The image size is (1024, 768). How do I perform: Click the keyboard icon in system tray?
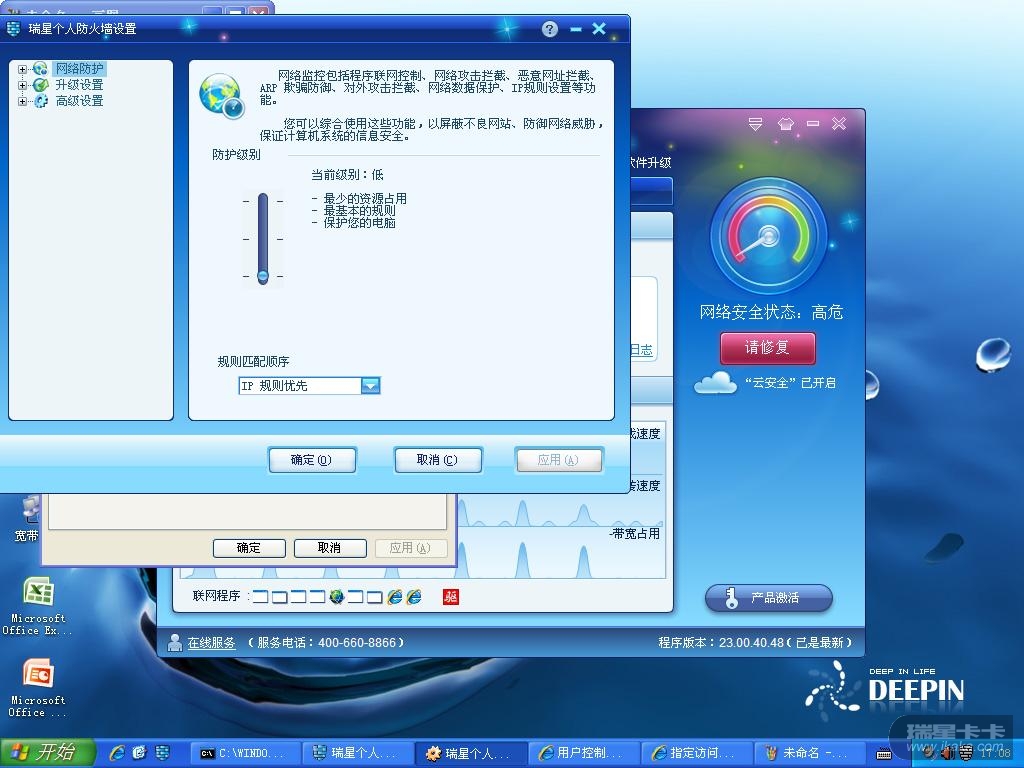(x=884, y=754)
